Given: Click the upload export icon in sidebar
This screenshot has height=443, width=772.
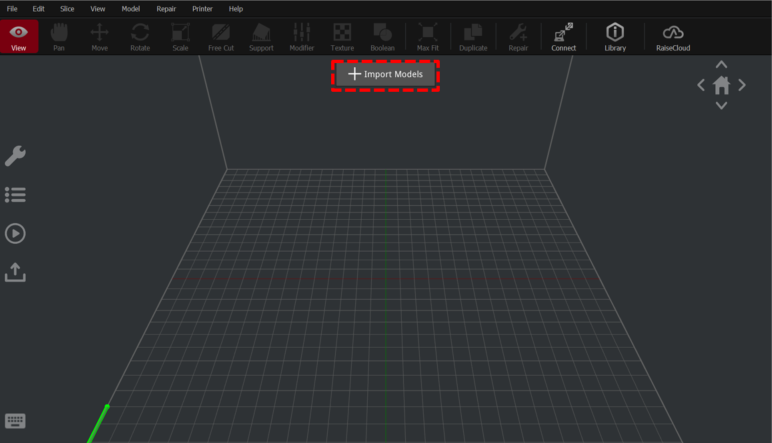Looking at the screenshot, I should (15, 272).
